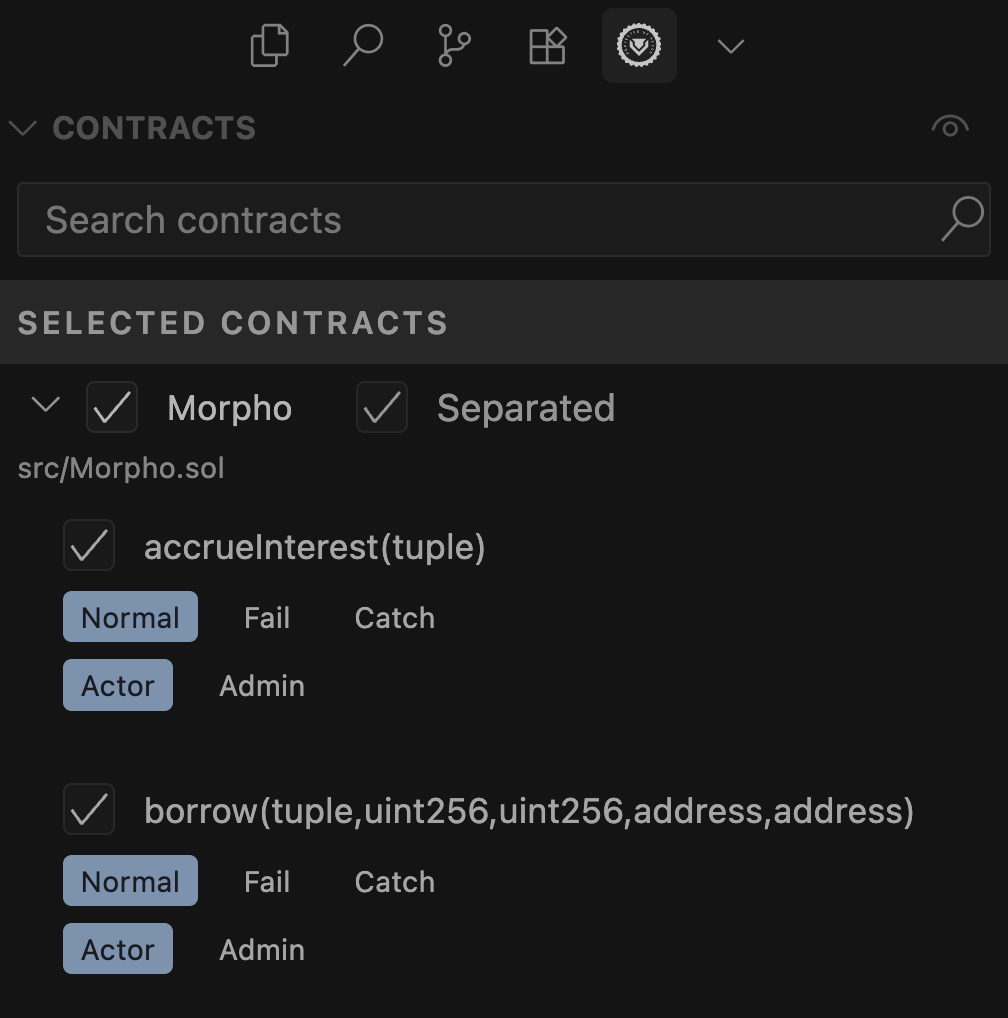Uncheck the accrueInterest(tuple) checkbox
The height and width of the screenshot is (1018, 1008).
click(x=89, y=545)
